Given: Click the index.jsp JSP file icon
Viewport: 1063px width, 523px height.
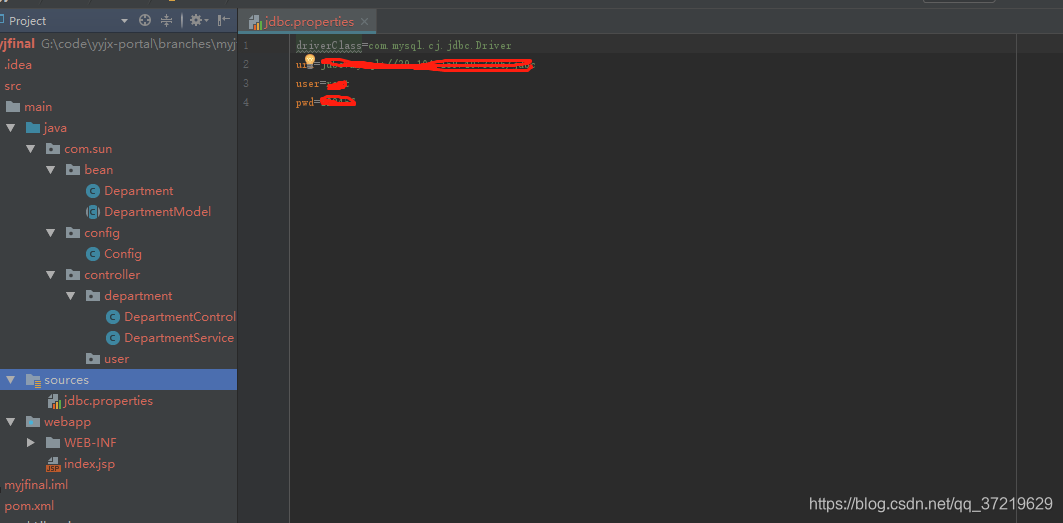Looking at the screenshot, I should click(53, 465).
